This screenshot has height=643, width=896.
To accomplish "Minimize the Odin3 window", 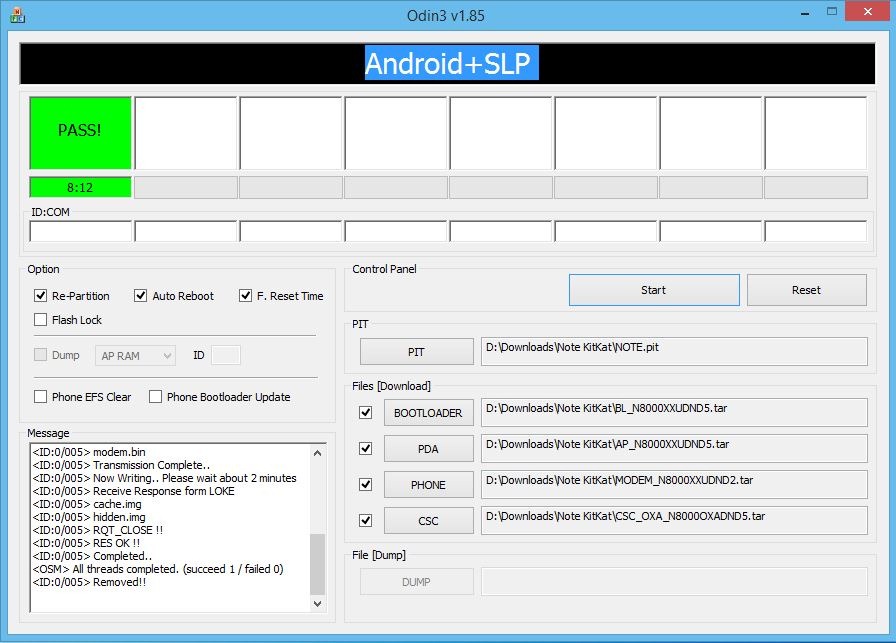I will click(x=805, y=12).
